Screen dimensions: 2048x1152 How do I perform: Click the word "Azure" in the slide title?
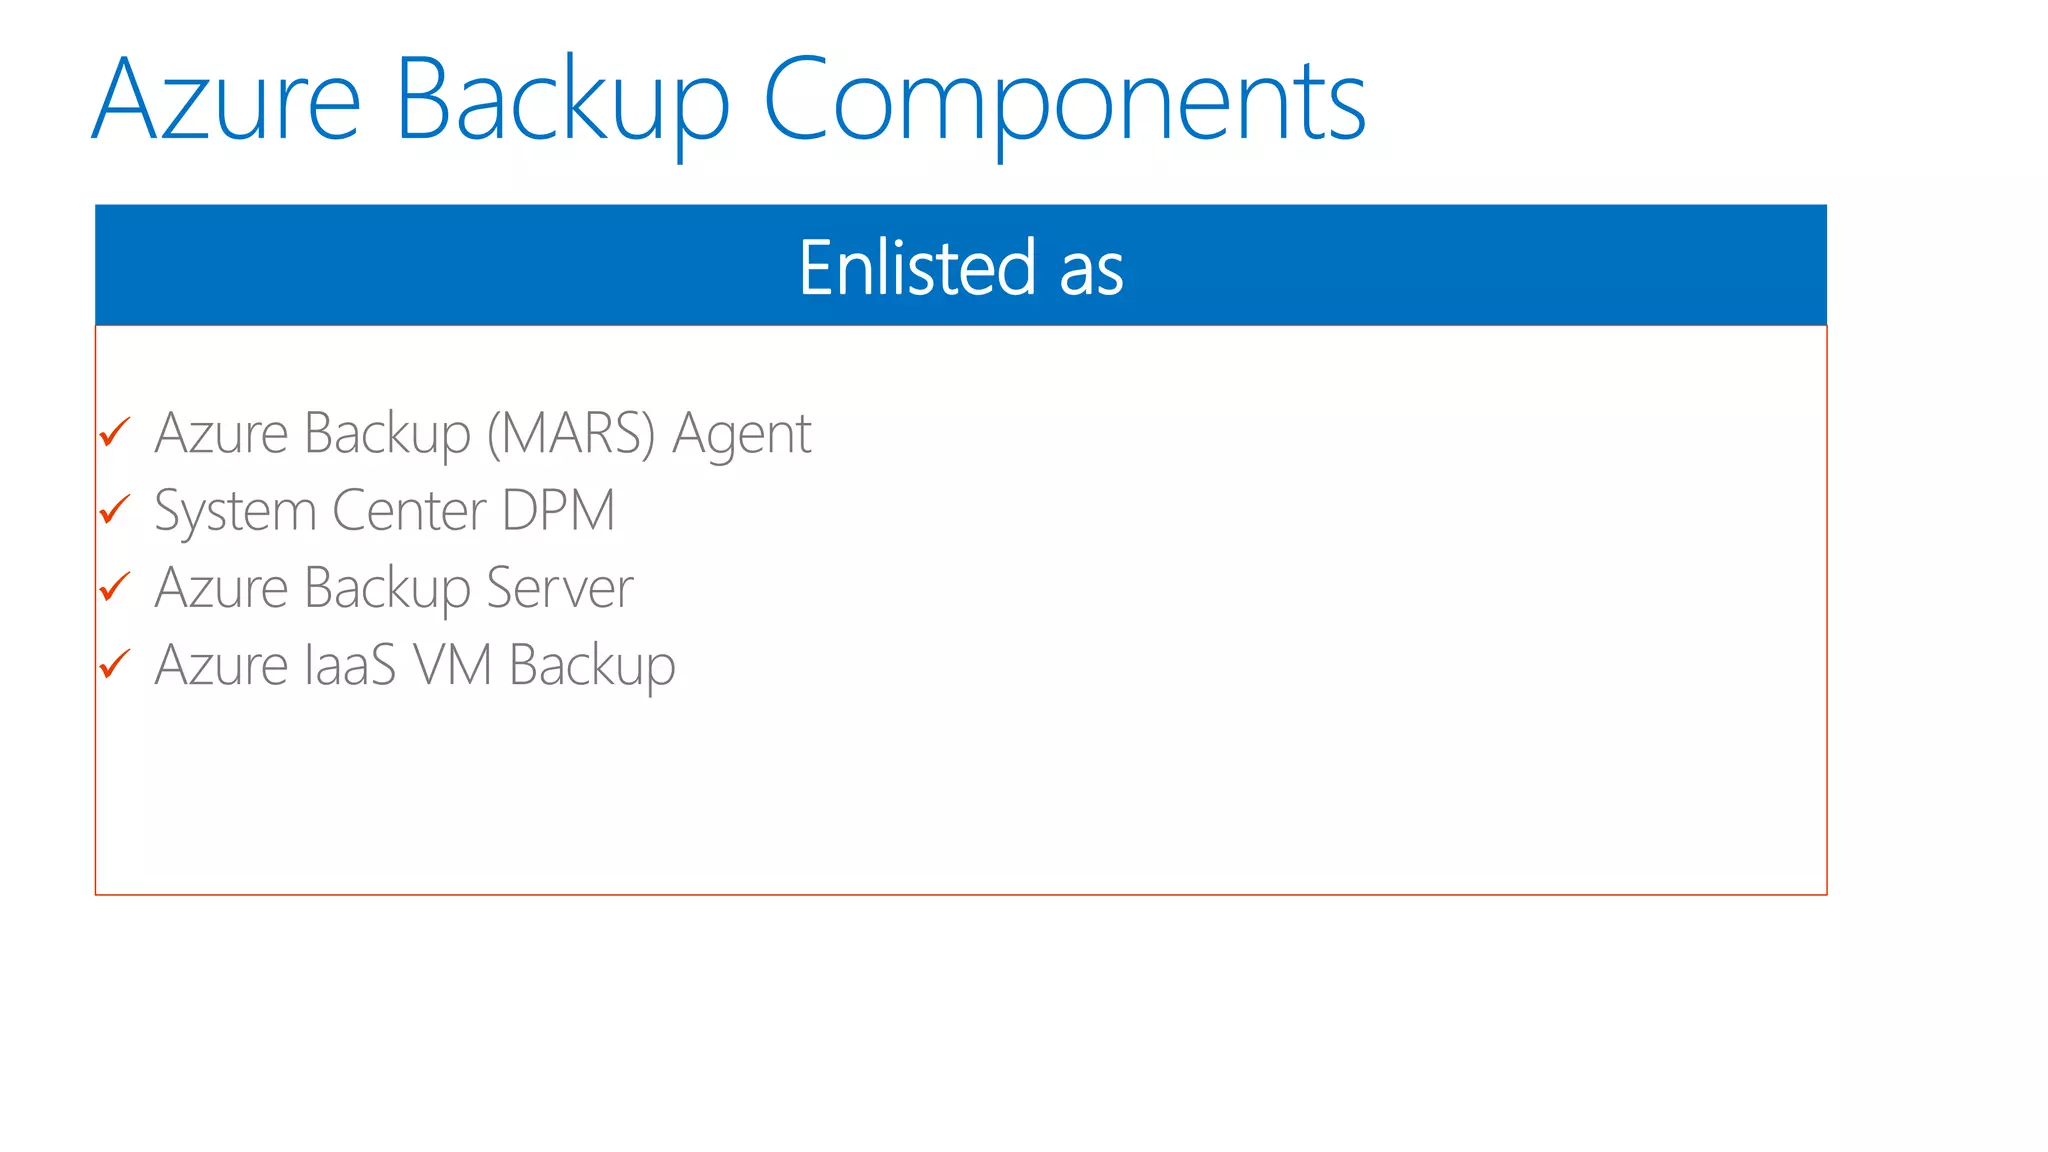tap(226, 100)
